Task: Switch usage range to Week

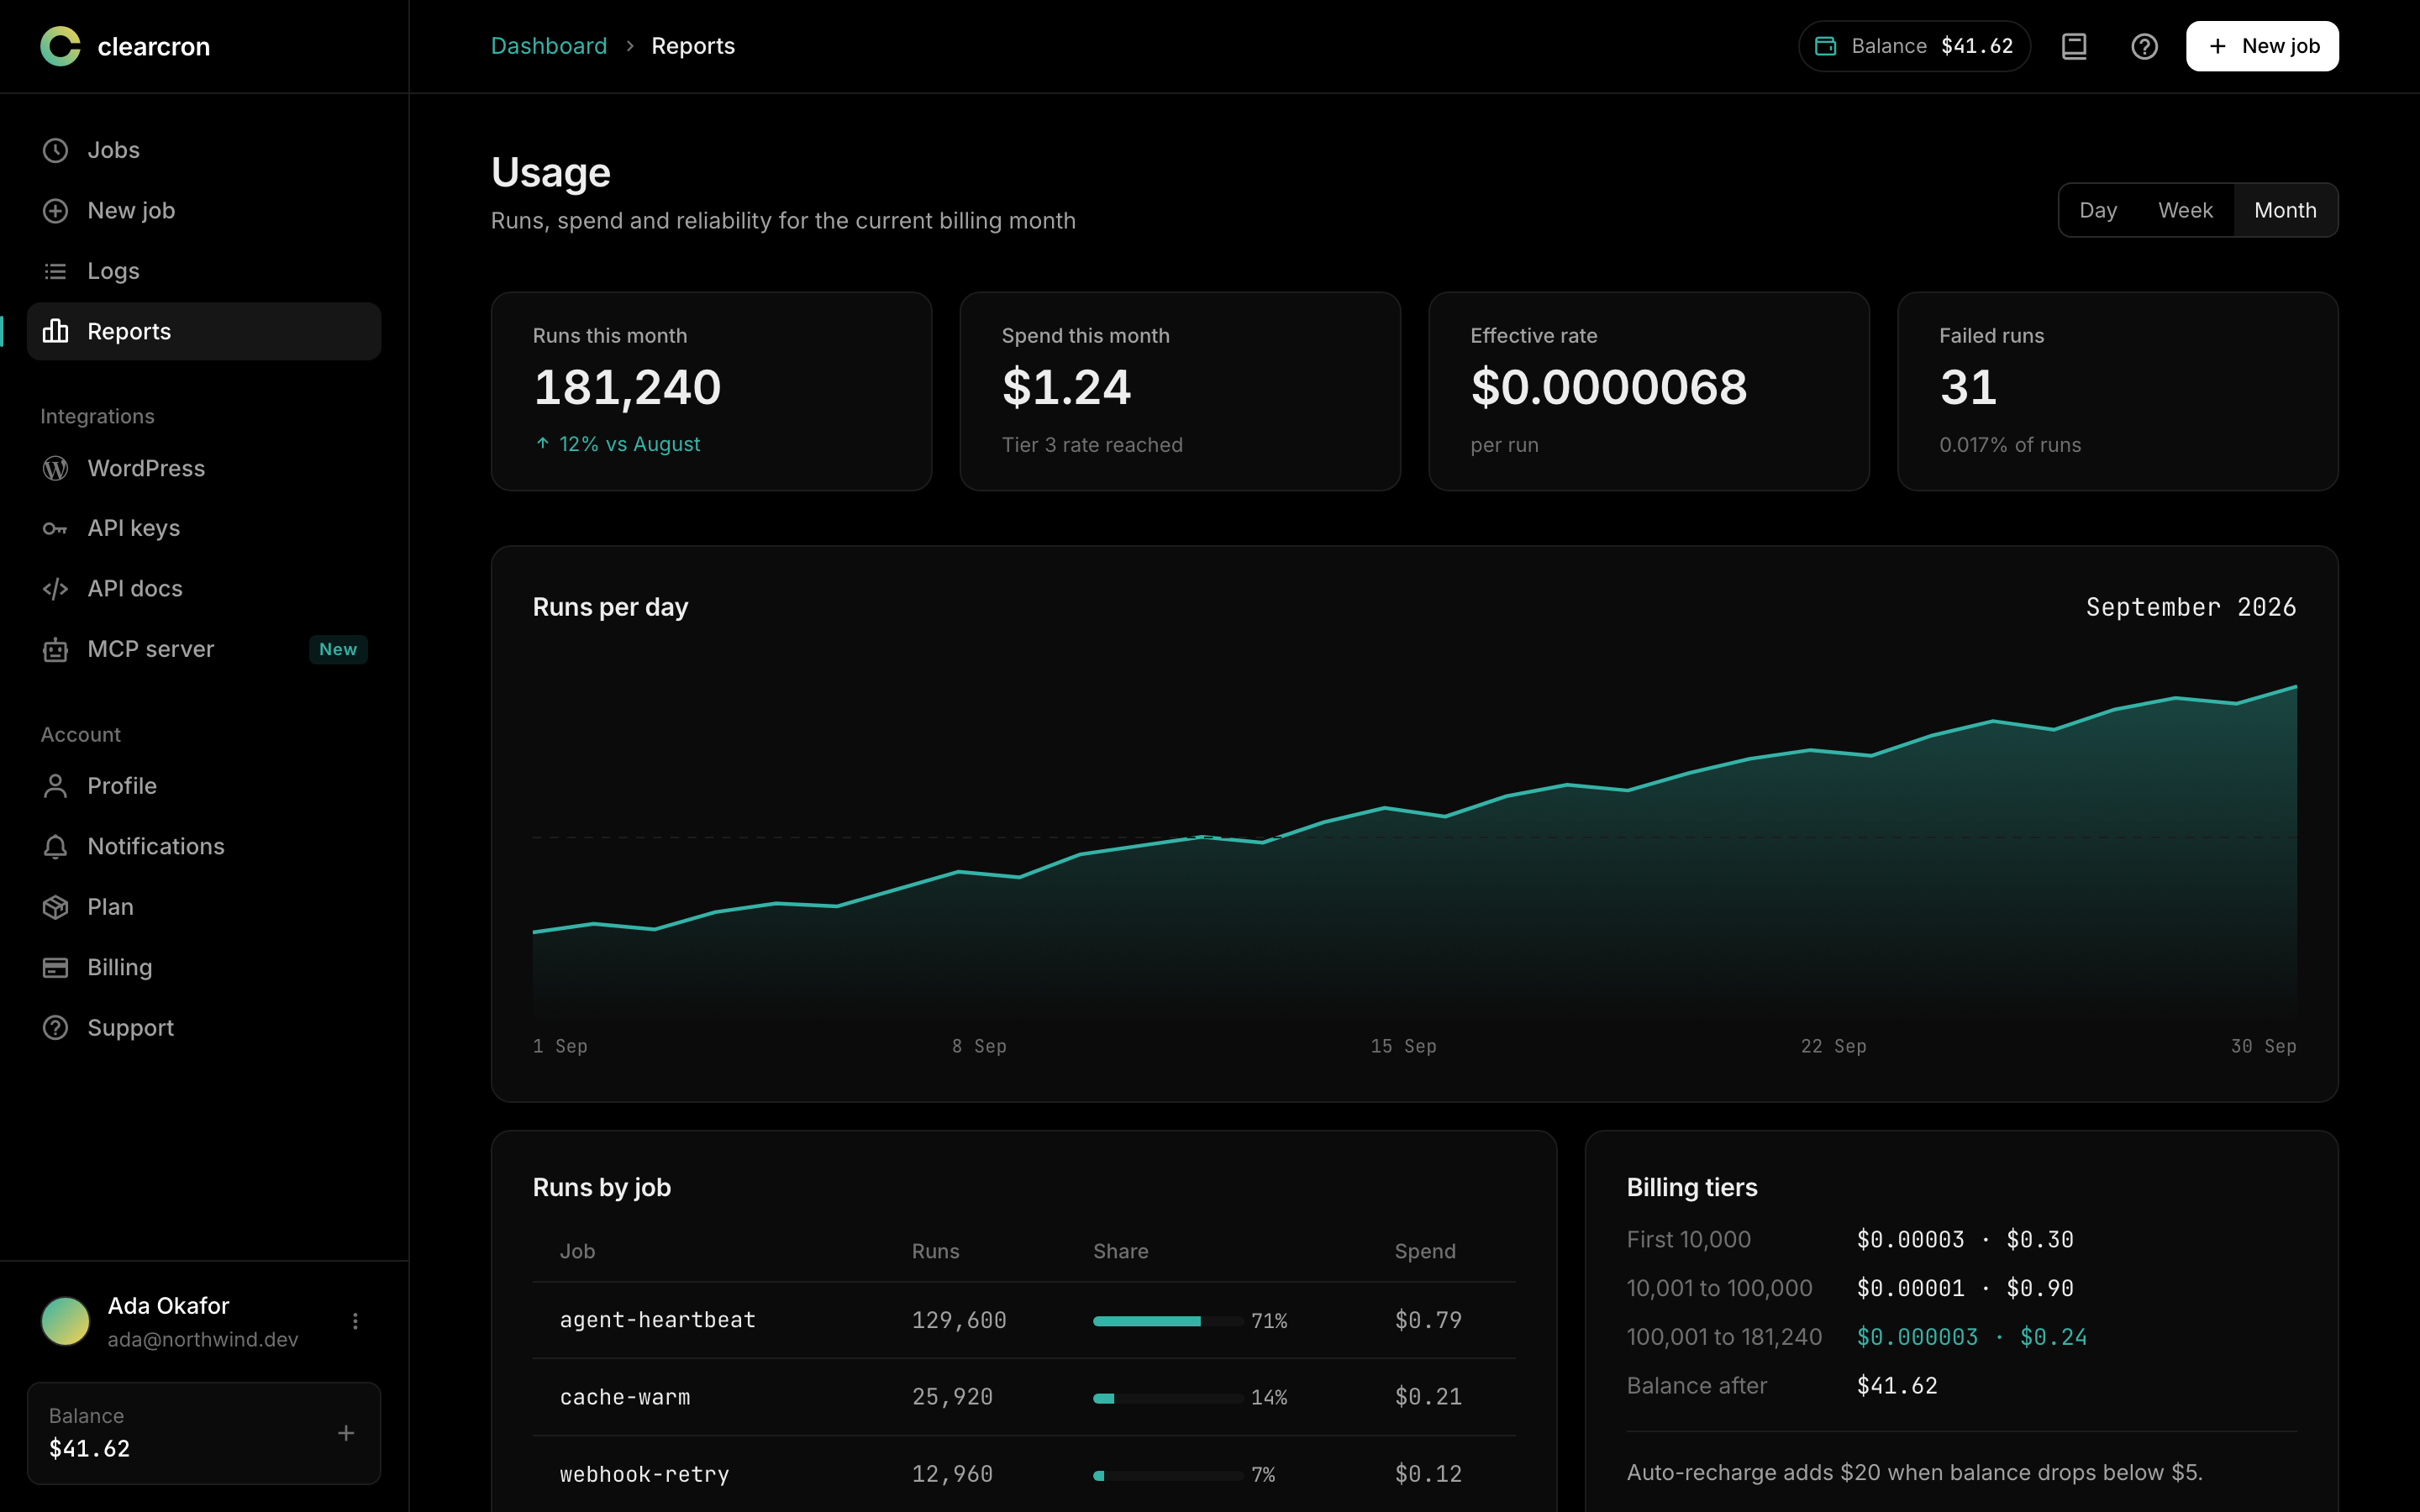Action: (2185, 210)
